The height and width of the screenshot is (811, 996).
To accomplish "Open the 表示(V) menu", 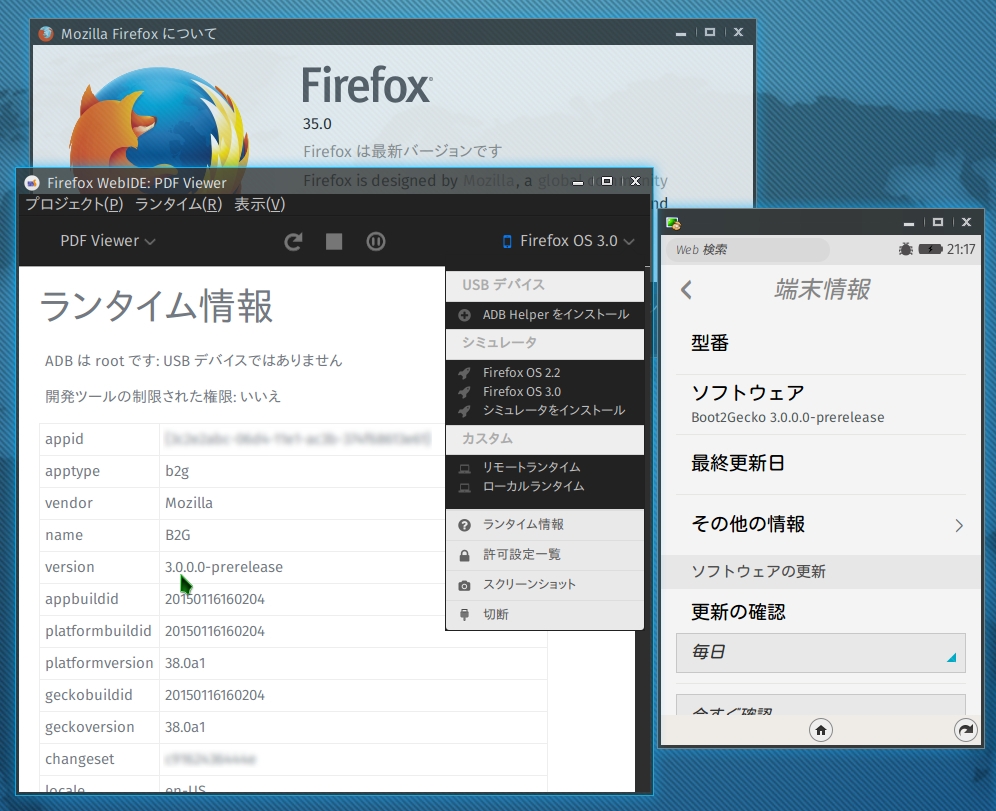I will point(260,204).
